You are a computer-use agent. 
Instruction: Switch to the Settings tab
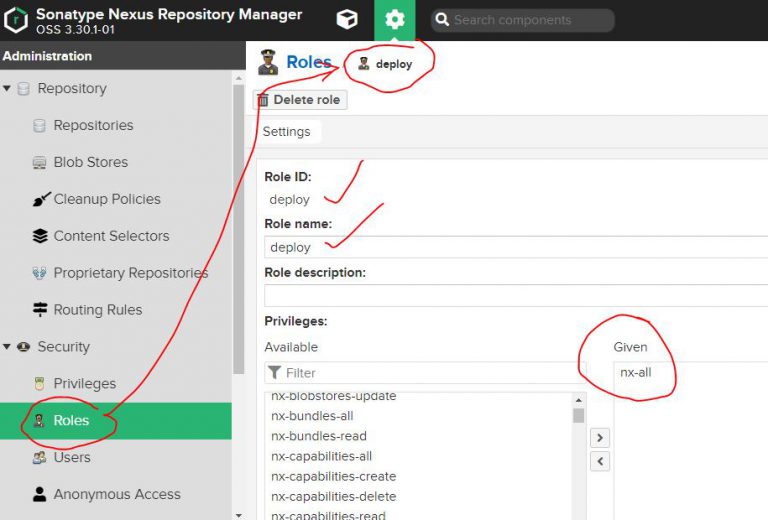[287, 132]
